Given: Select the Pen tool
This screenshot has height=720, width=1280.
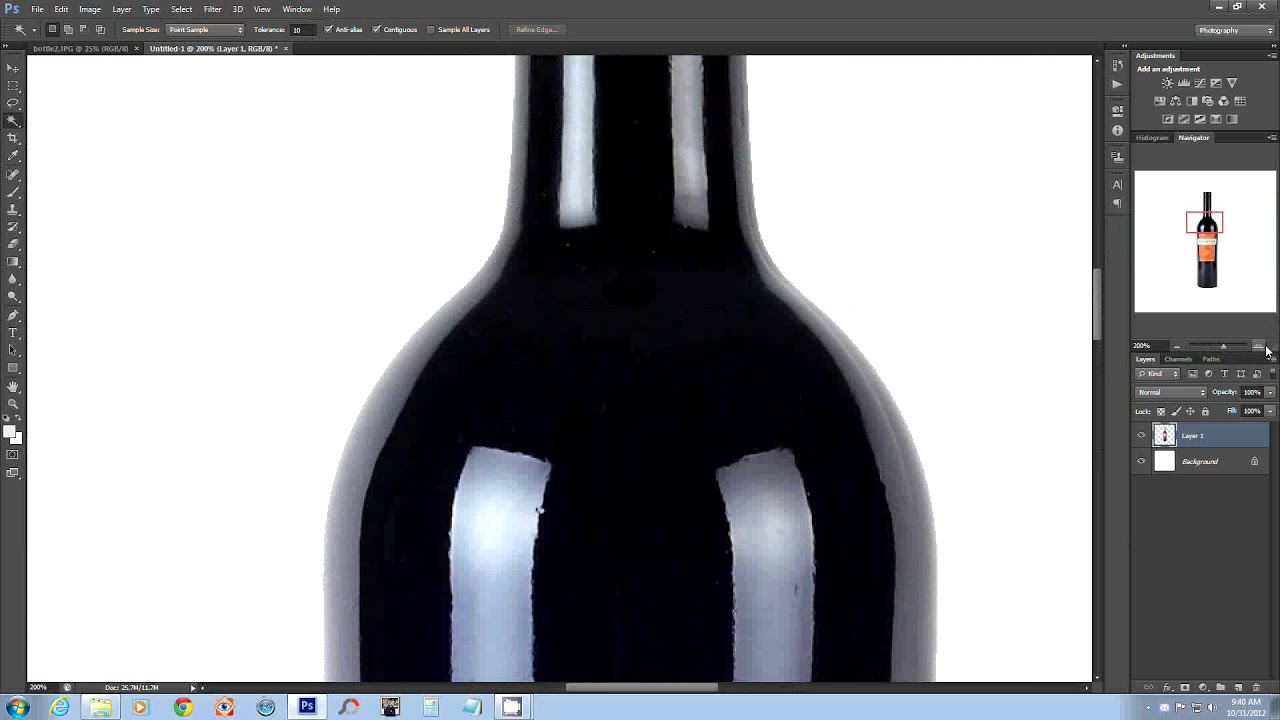Looking at the screenshot, I should pos(13,315).
